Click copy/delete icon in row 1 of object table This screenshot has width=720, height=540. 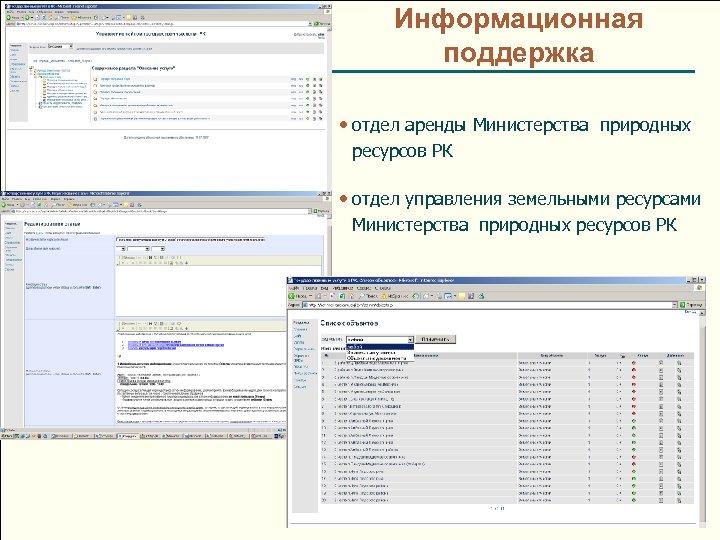coord(679,363)
